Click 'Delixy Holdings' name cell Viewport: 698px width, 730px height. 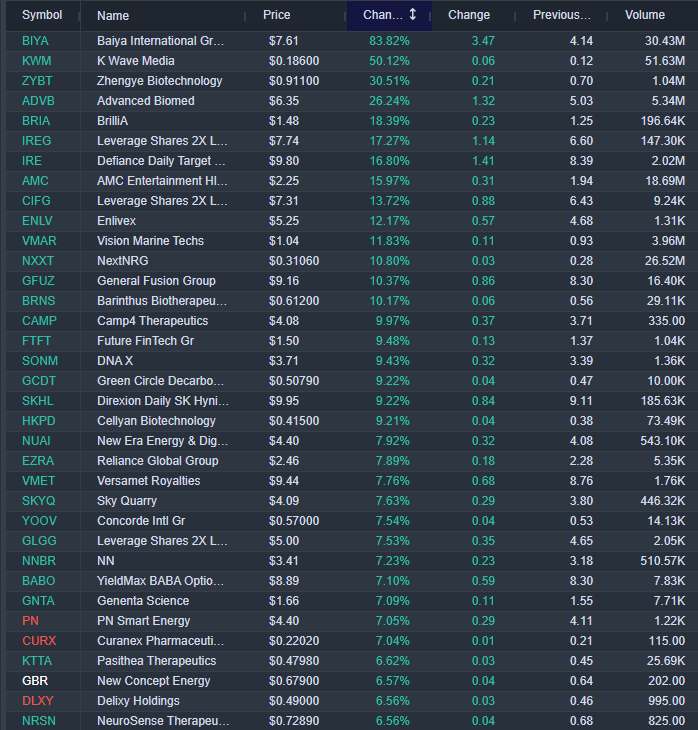(x=138, y=702)
